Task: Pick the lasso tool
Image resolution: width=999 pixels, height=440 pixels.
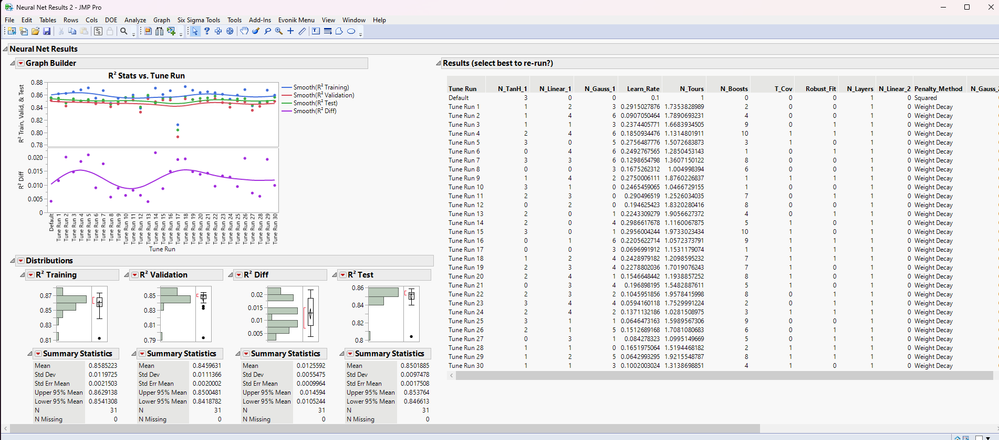Action: [x=267, y=32]
